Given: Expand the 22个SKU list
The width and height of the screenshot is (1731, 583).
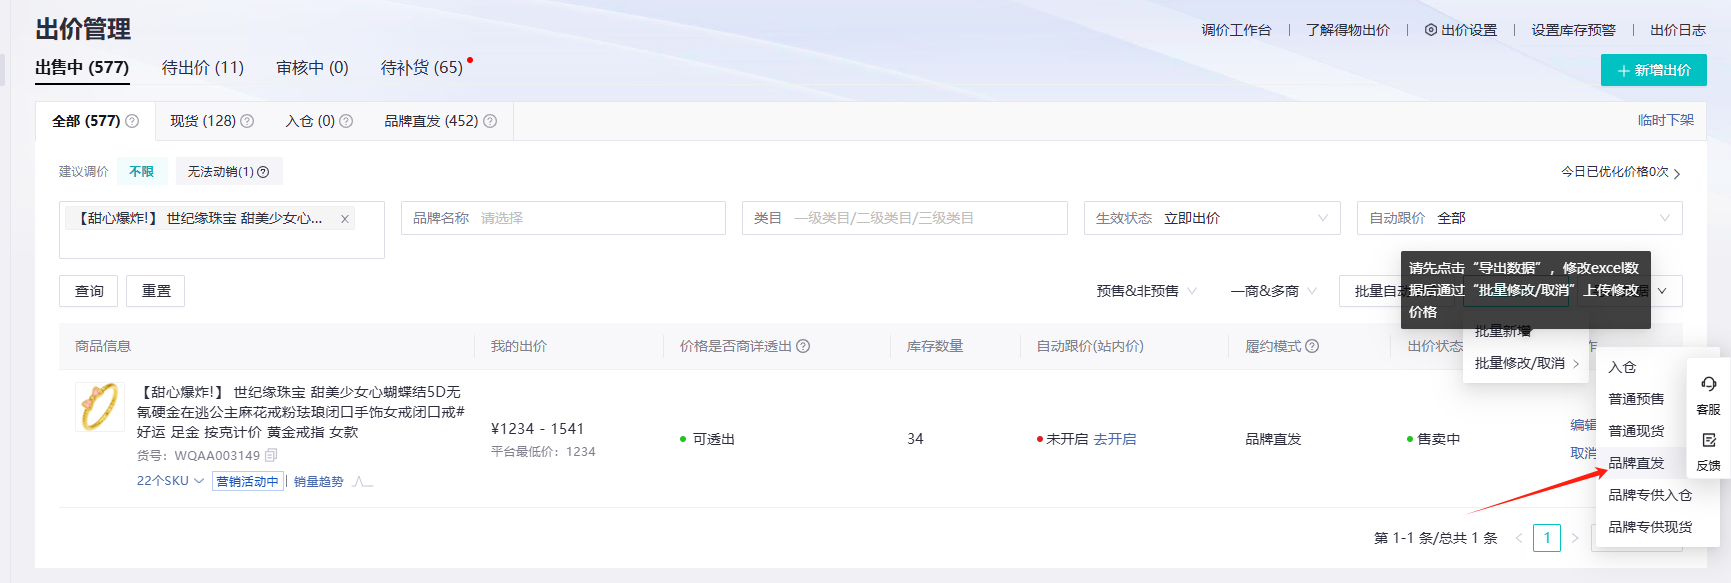Looking at the screenshot, I should (x=170, y=481).
